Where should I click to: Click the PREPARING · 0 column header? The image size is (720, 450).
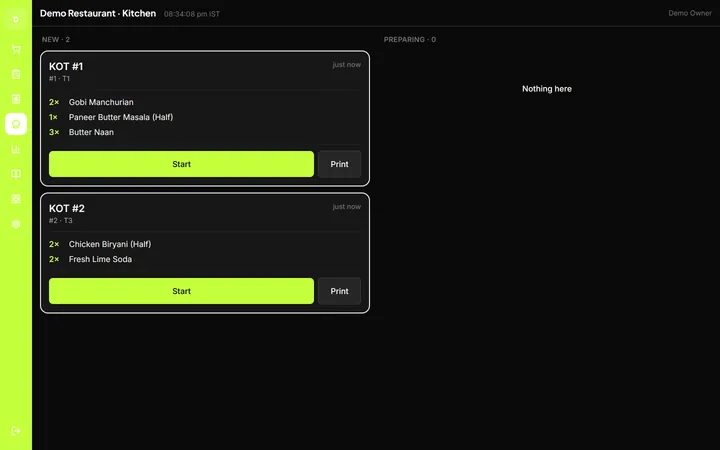point(410,39)
